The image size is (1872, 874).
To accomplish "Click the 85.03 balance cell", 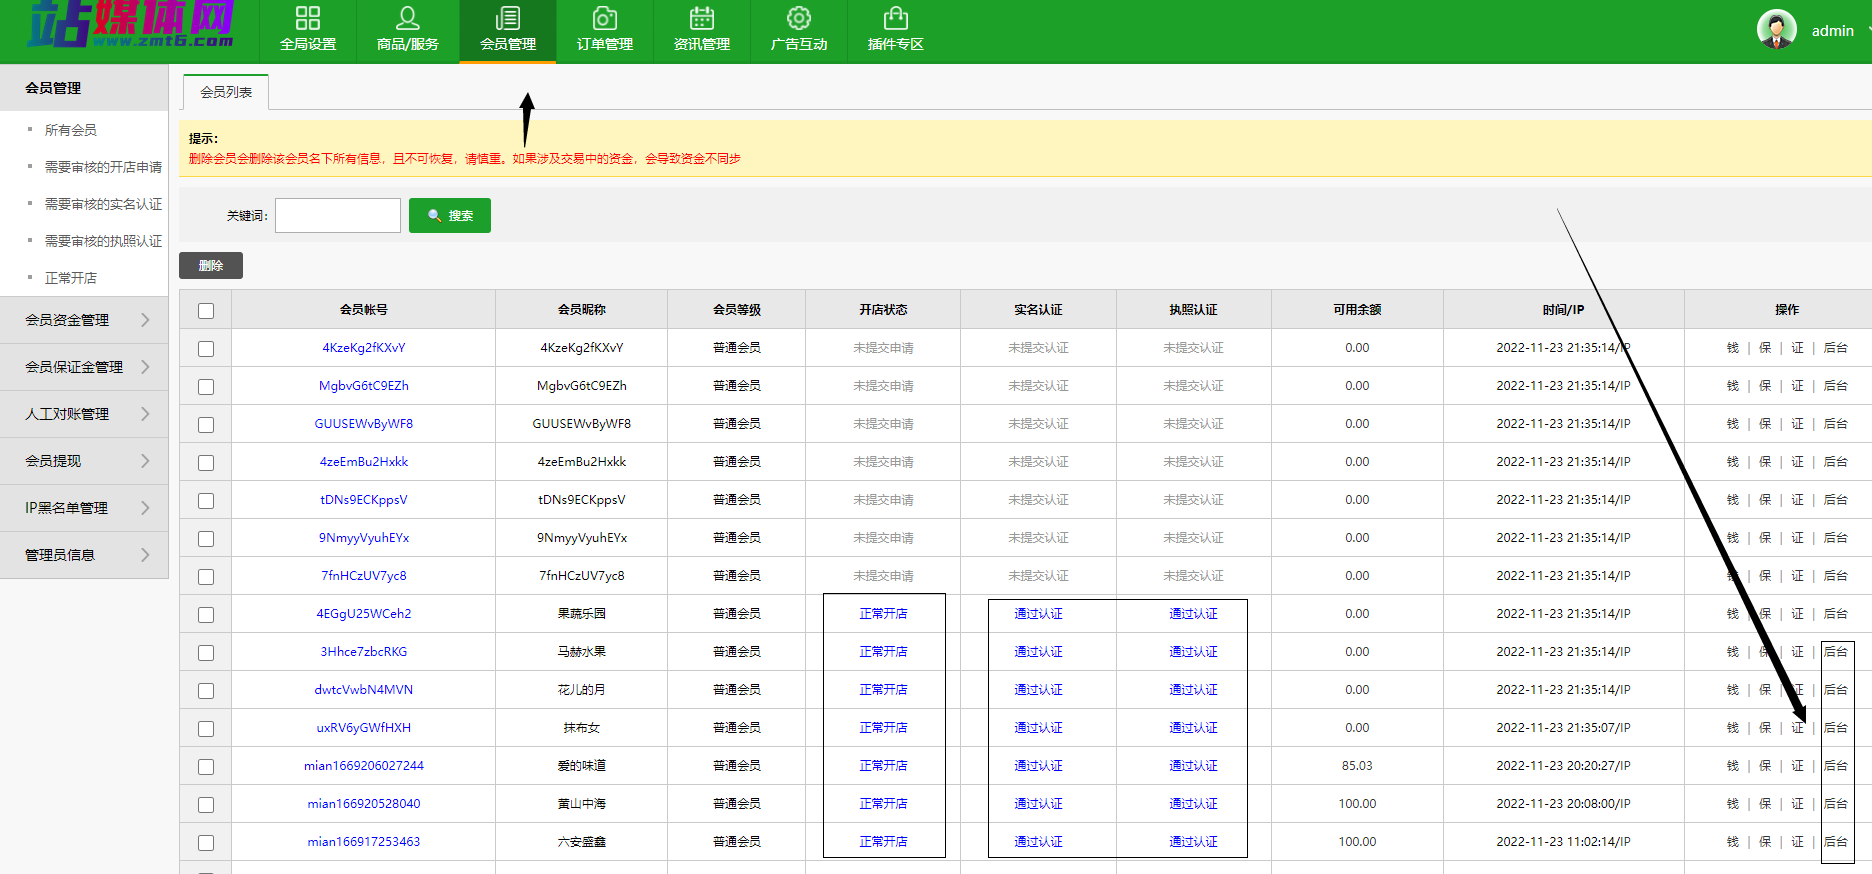I will click(x=1357, y=766).
